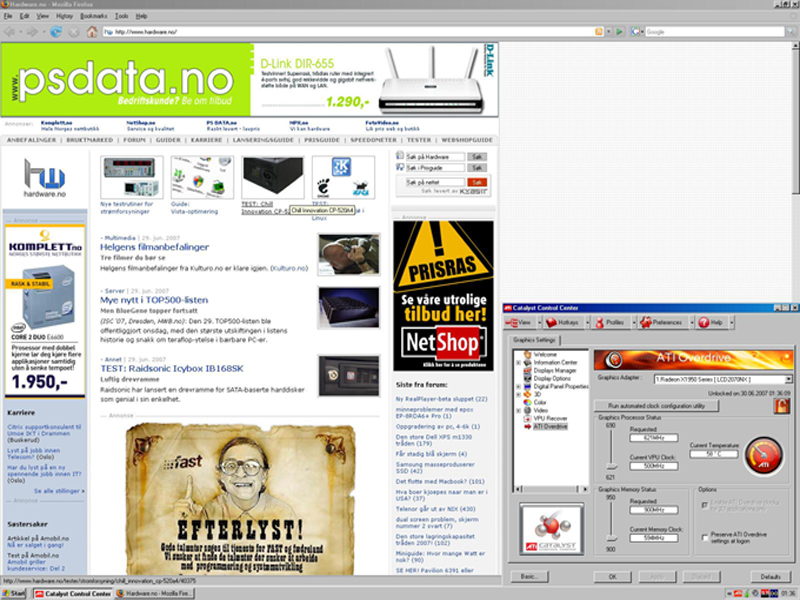
Task: Click the OK button in Catalyst
Action: (612, 577)
